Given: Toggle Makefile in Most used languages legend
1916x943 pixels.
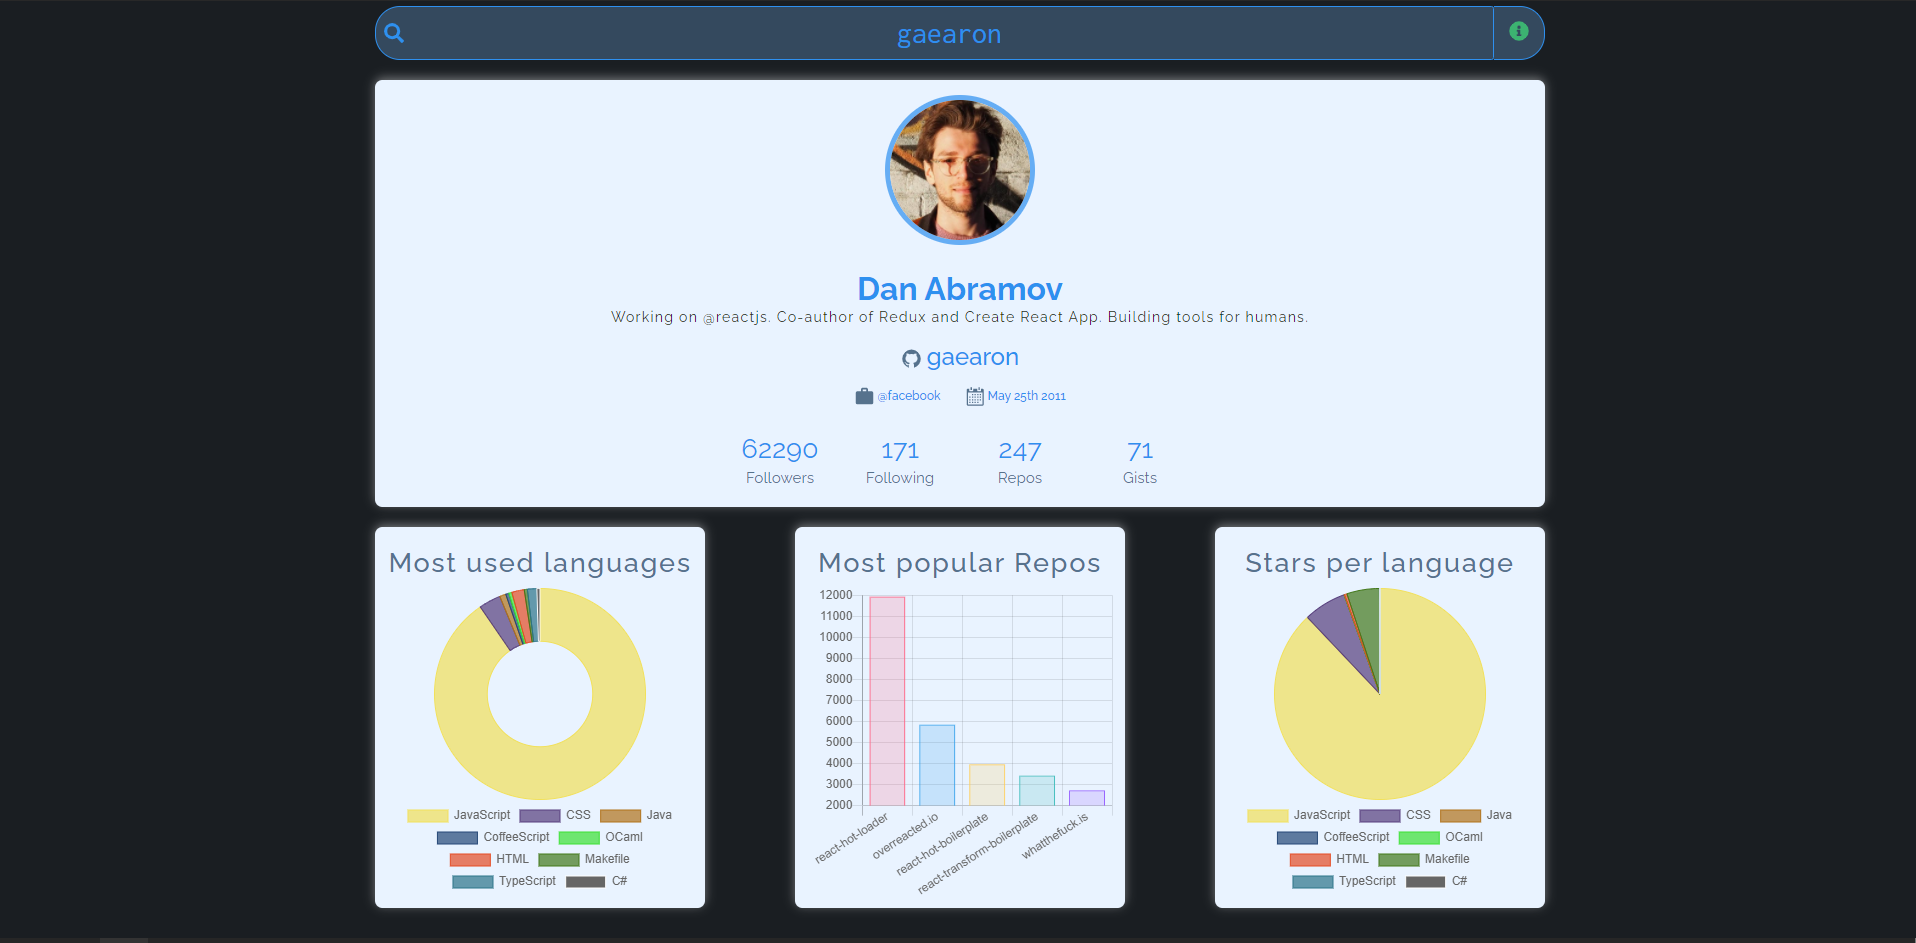Looking at the screenshot, I should click(x=584, y=859).
